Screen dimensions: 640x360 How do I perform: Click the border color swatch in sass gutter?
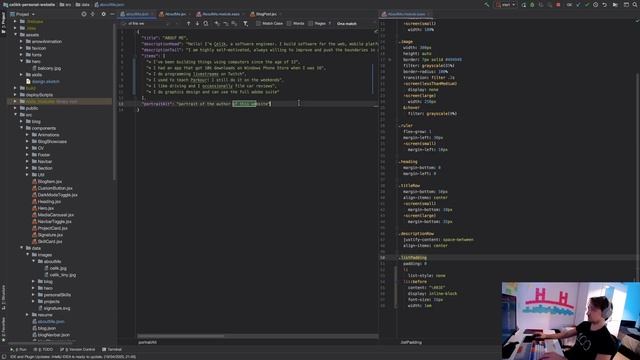[x=389, y=60]
